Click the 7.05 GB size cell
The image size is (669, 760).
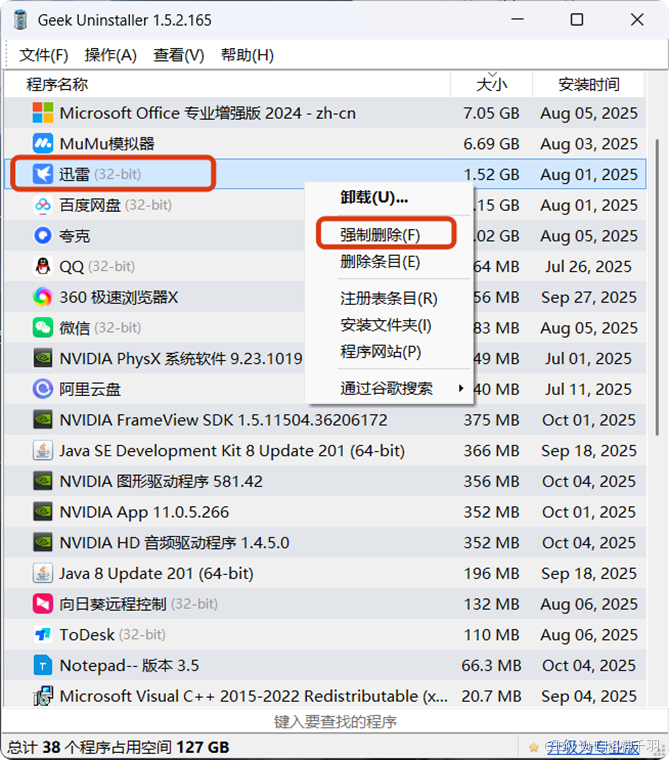click(x=491, y=113)
